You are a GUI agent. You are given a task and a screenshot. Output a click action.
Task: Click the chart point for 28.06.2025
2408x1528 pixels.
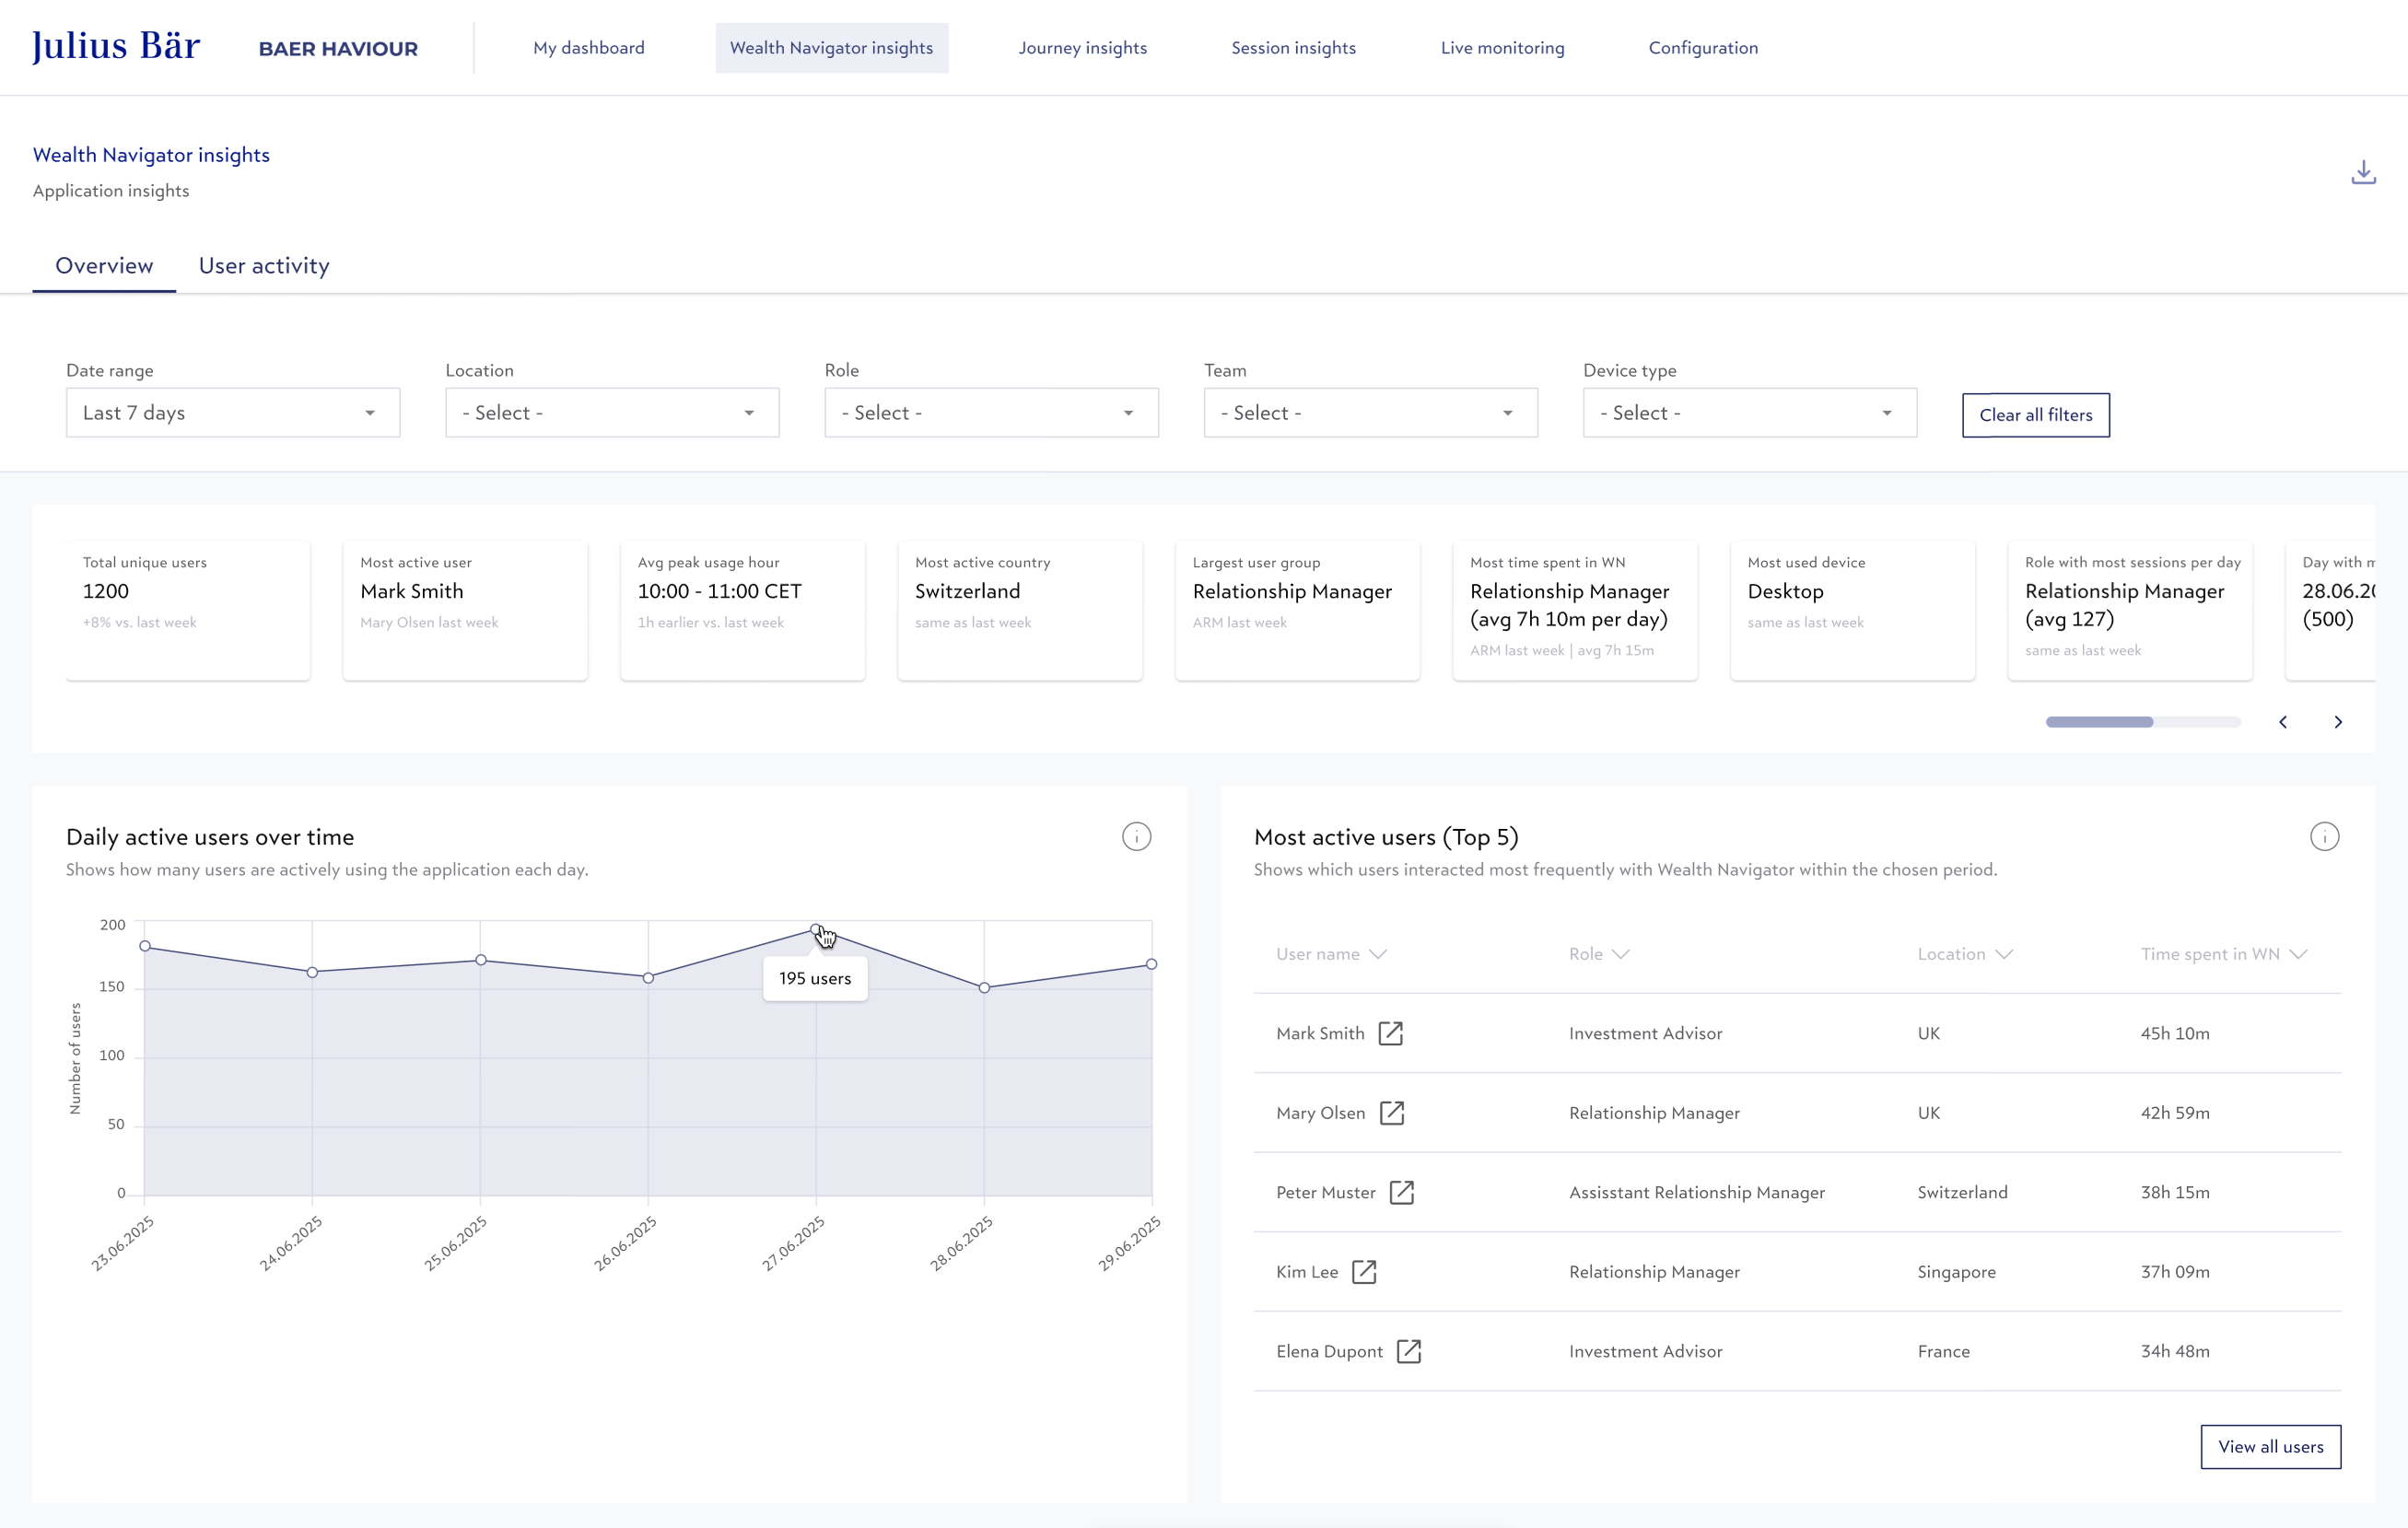click(984, 988)
